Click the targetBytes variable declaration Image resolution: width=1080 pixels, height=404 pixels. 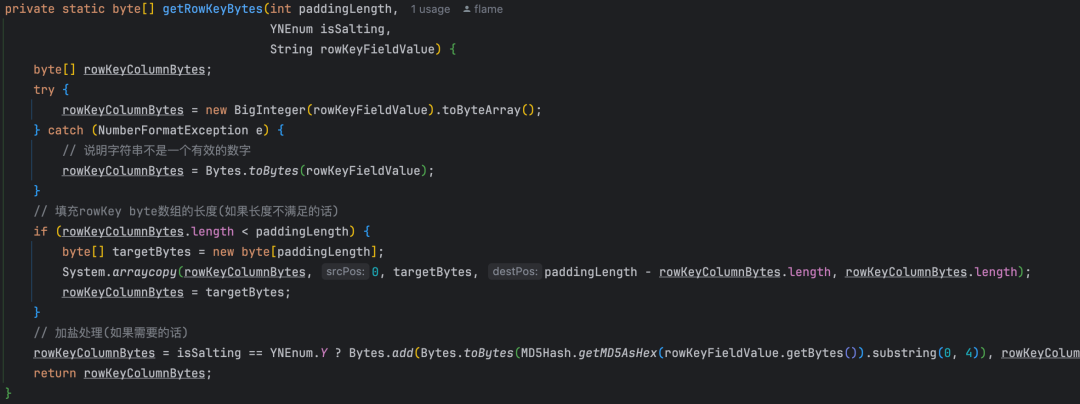point(152,251)
